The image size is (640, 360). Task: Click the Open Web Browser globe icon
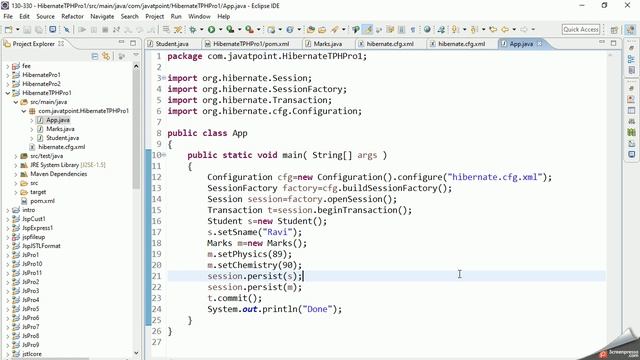point(427,29)
